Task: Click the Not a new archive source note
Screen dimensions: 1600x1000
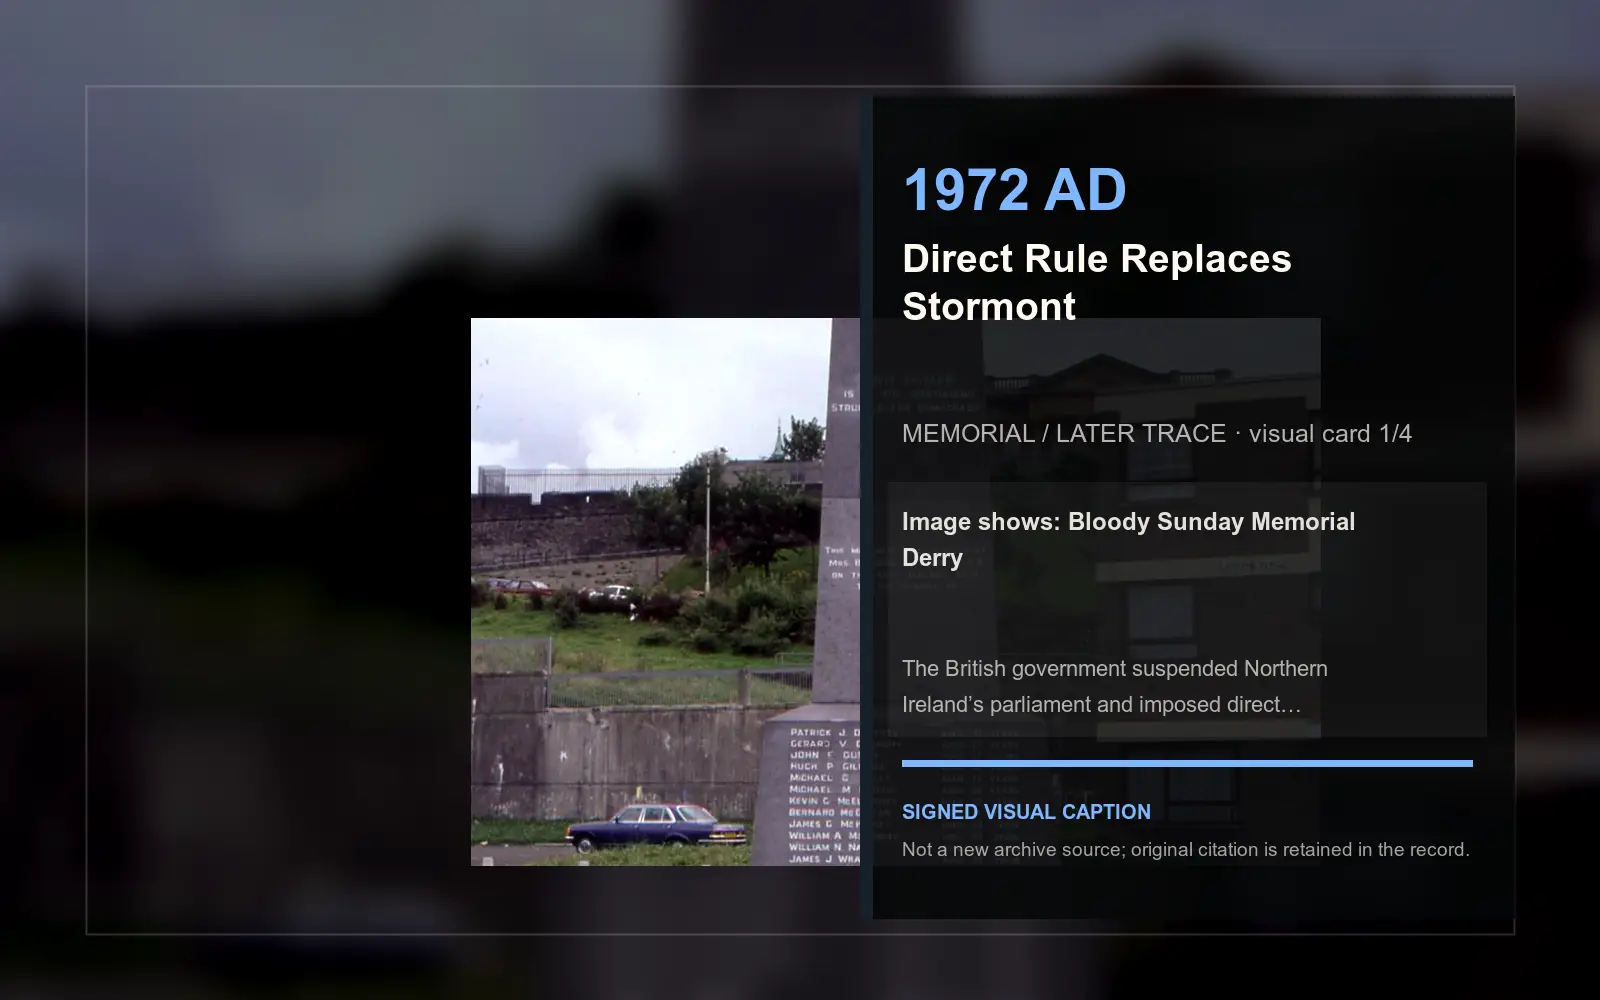Action: pos(1185,850)
